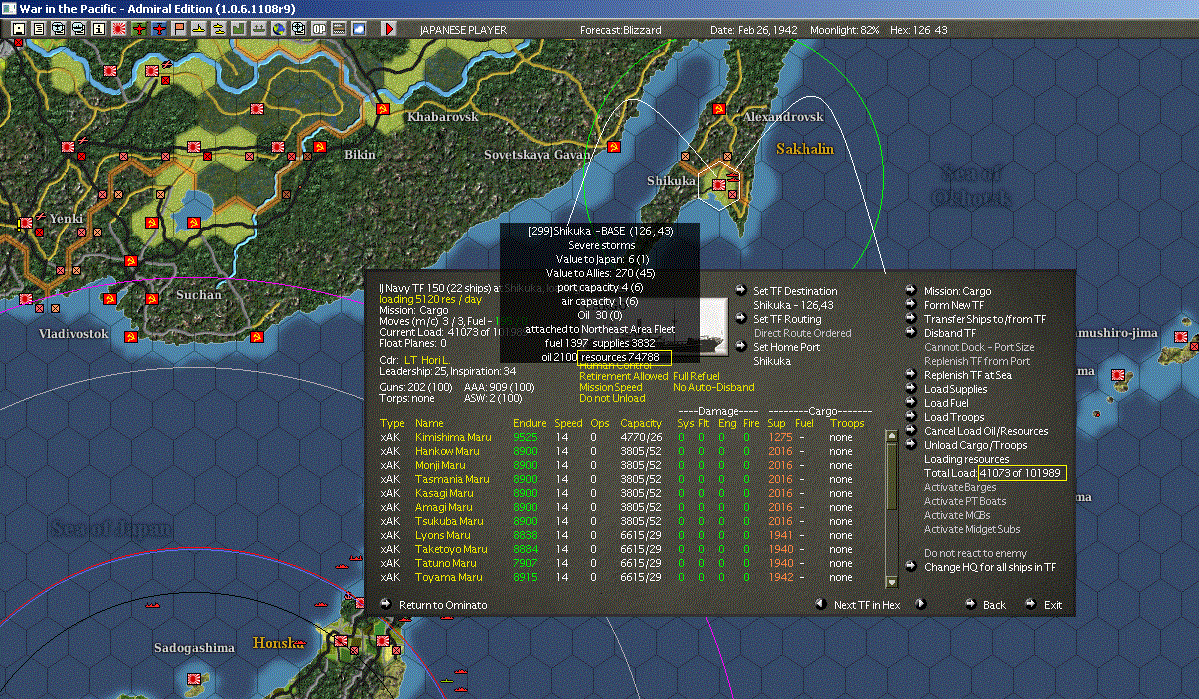The image size is (1199, 699).
Task: Click the red plane on green background icon
Action: click(139, 29)
